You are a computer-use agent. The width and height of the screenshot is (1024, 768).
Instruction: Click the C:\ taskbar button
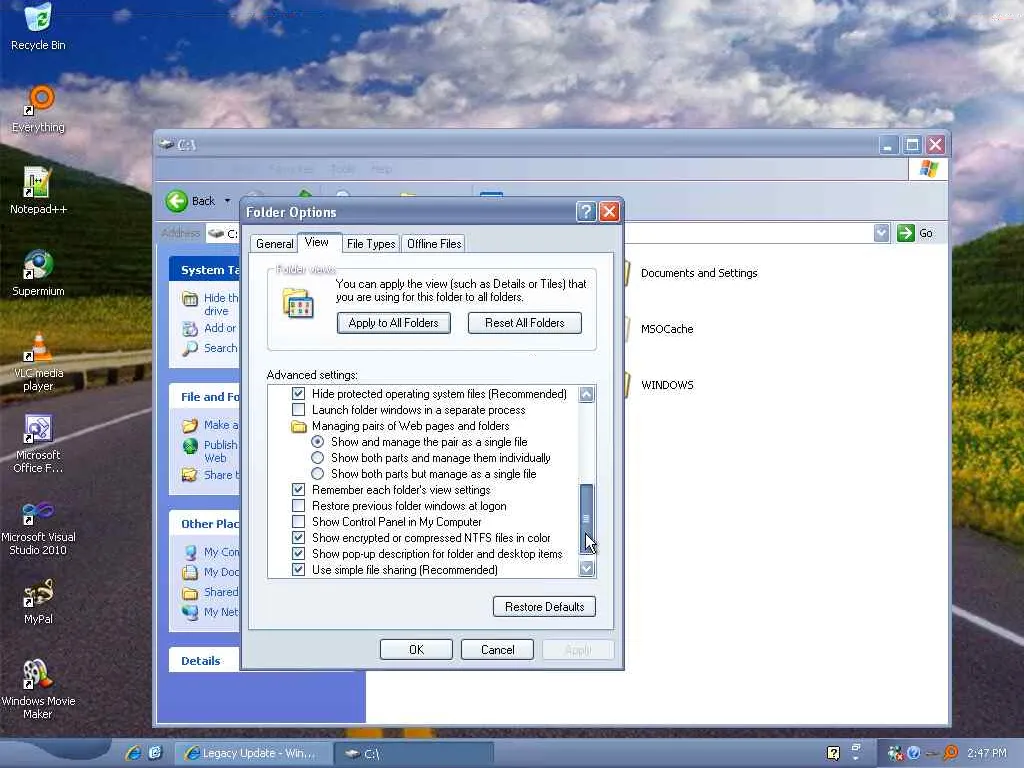[x=415, y=754]
